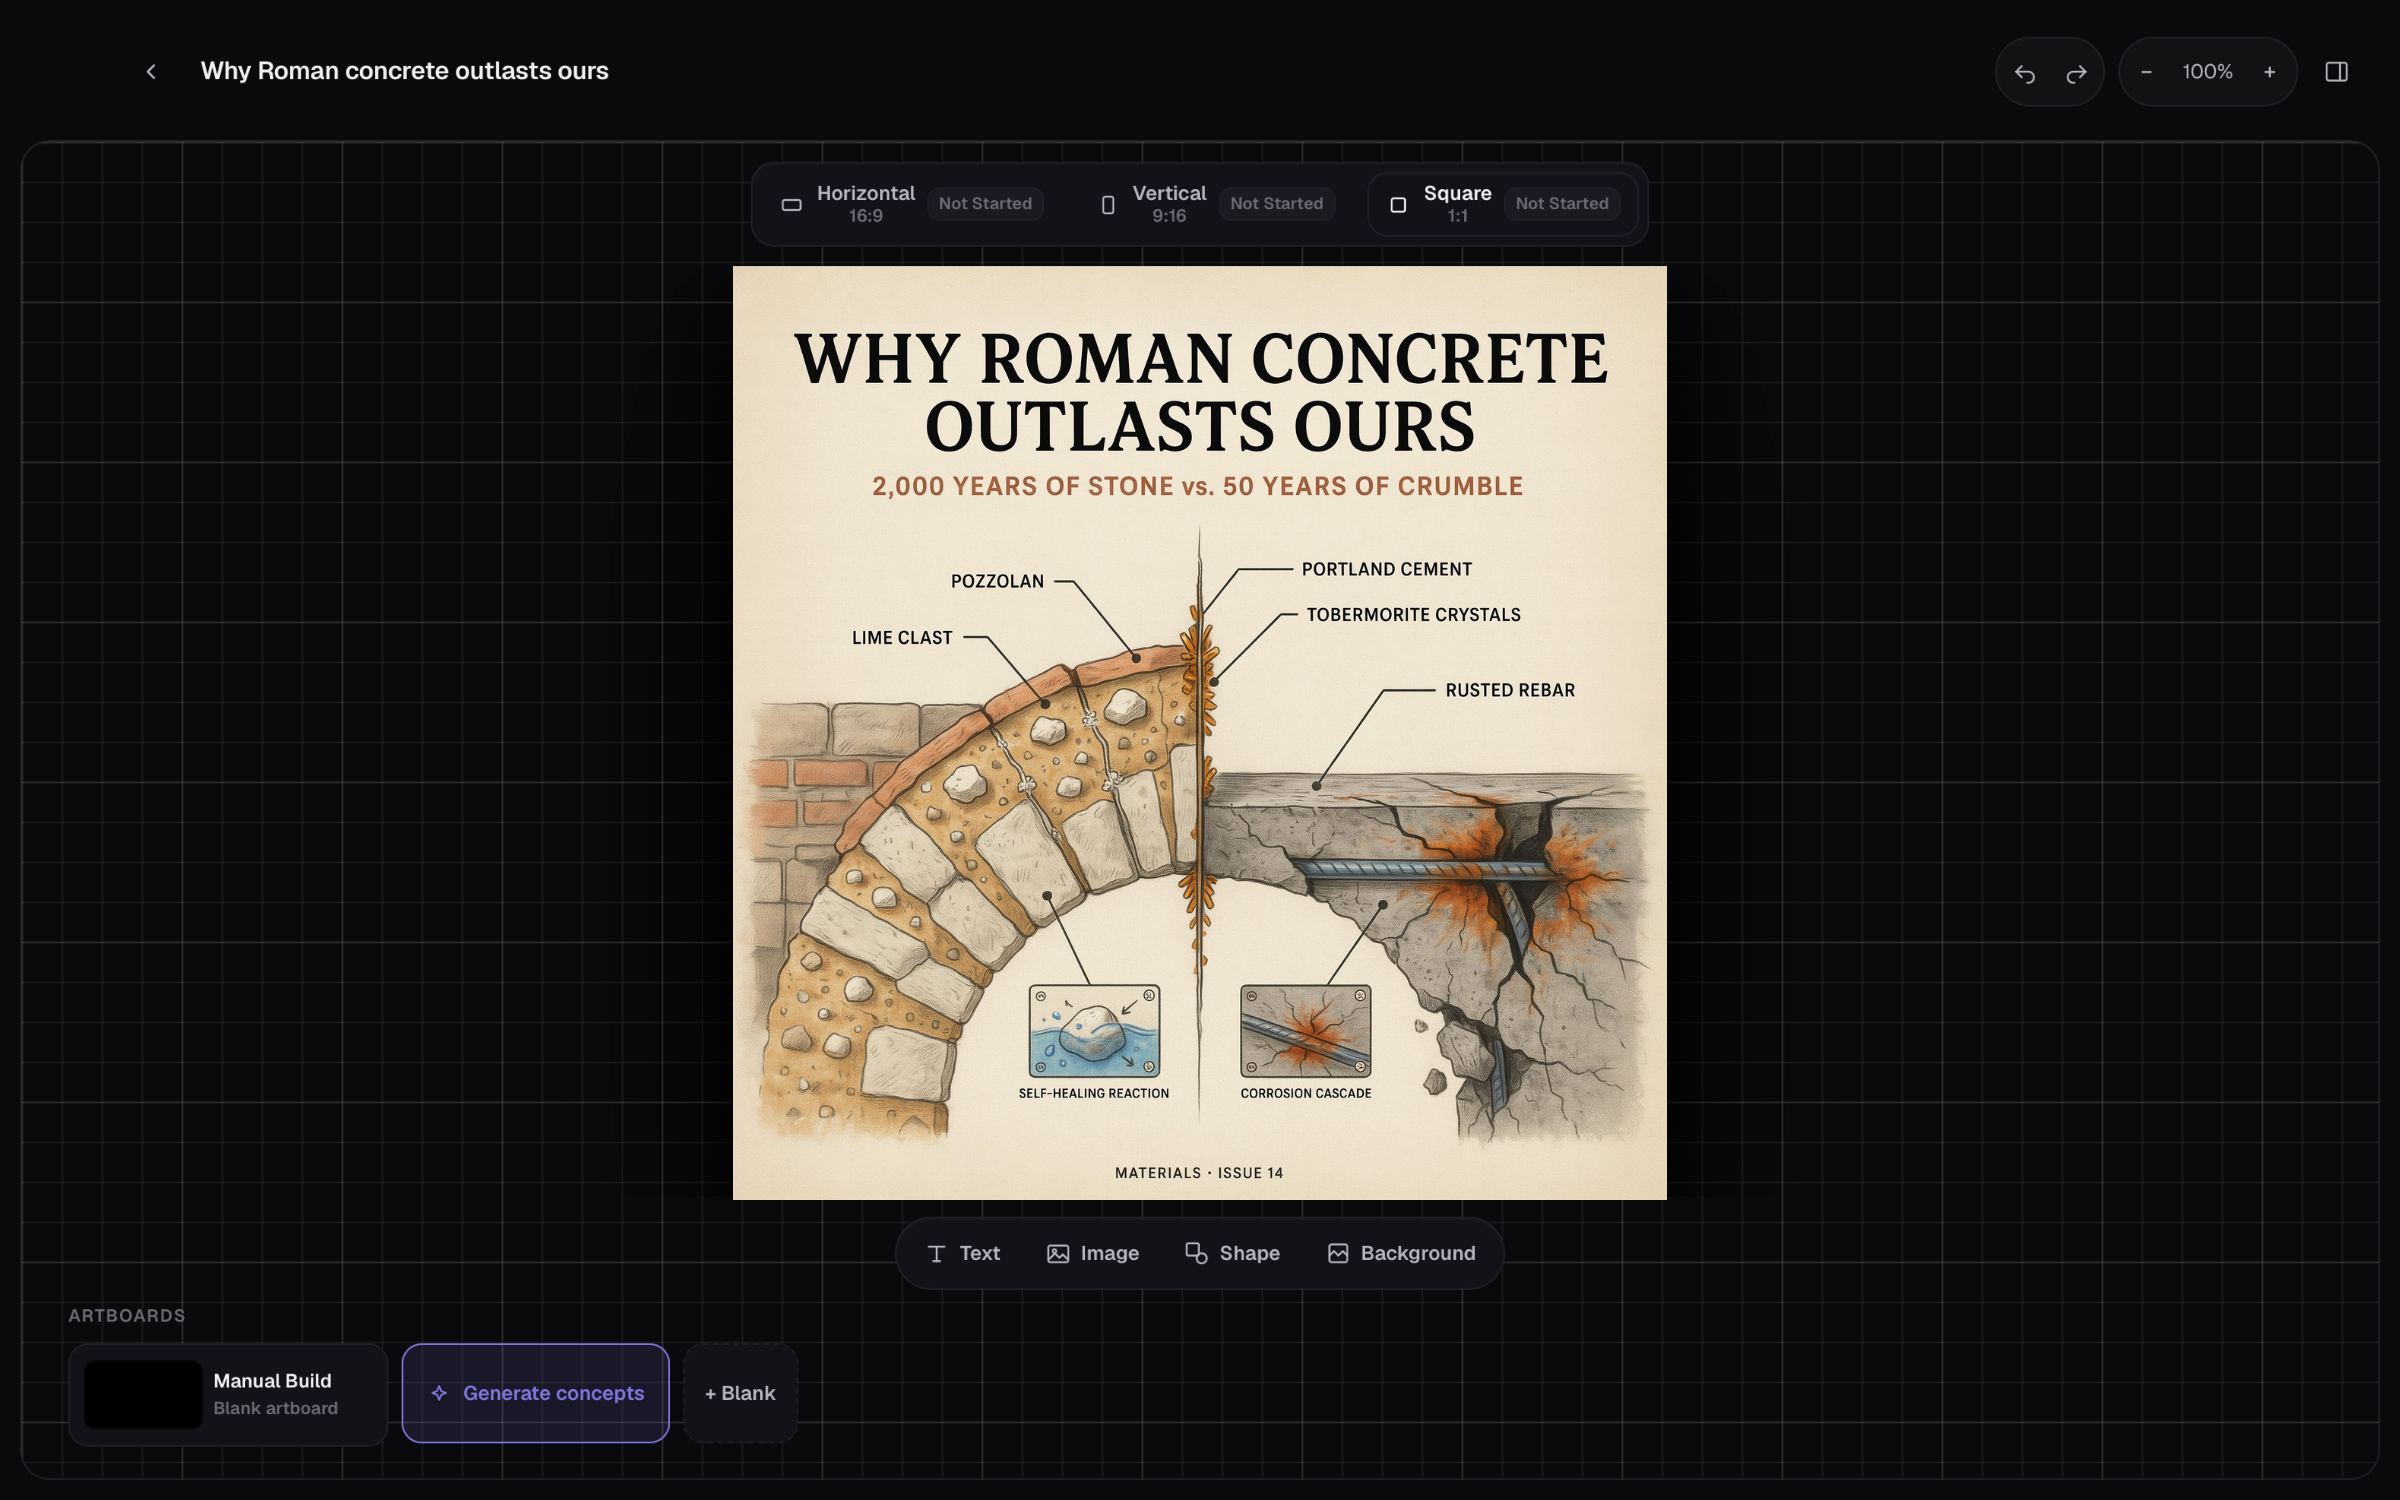Add an Image element
The height and width of the screenshot is (1500, 2400).
pos(1093,1253)
